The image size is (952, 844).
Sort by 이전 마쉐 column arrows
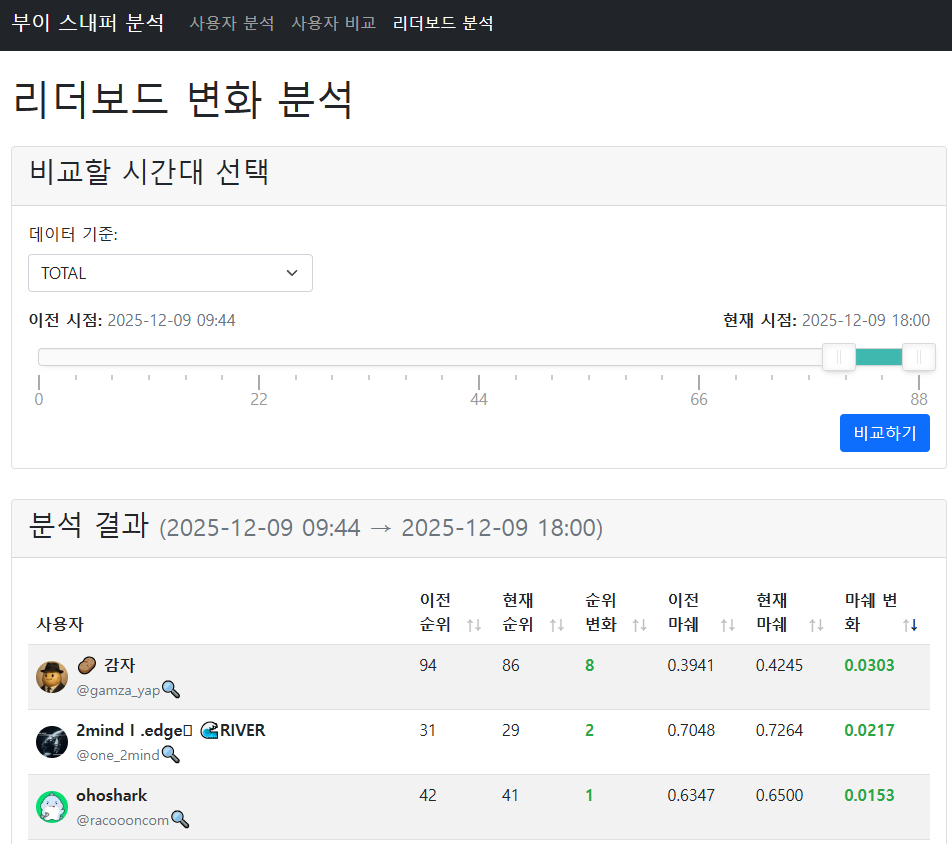(728, 625)
